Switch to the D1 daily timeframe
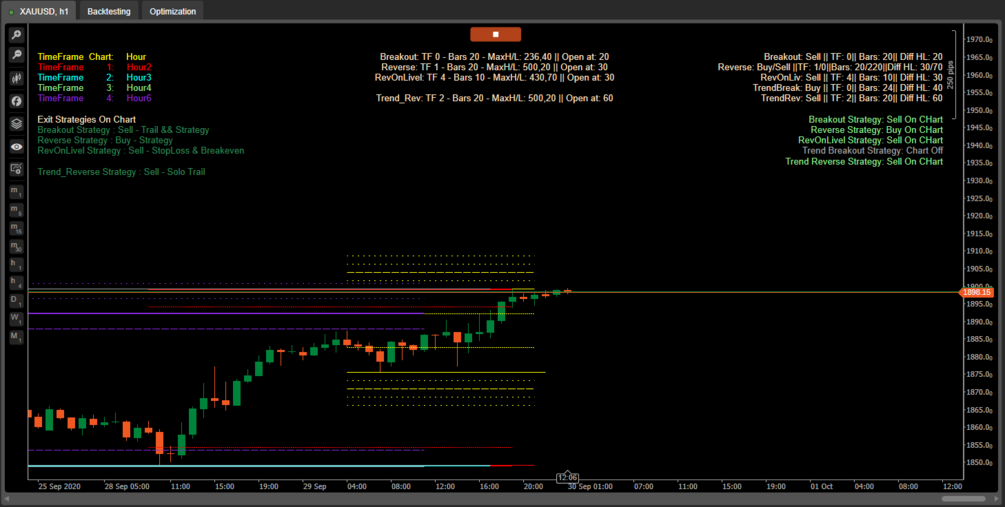The height and width of the screenshot is (507, 1005). 17,300
